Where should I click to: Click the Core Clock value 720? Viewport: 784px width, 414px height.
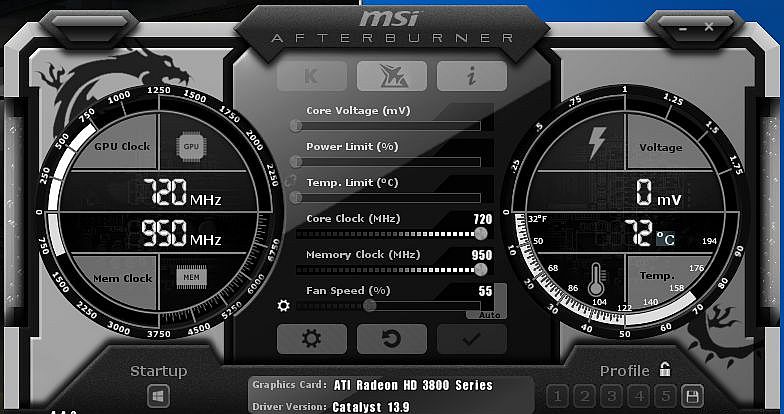click(x=482, y=219)
